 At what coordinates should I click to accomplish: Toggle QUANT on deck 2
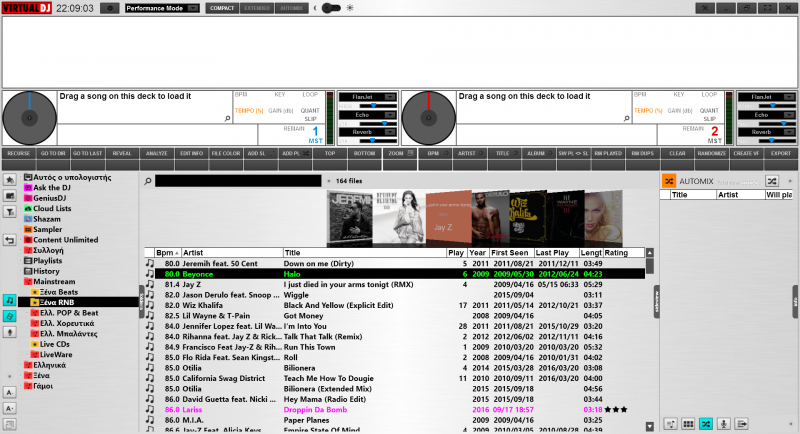pos(708,110)
